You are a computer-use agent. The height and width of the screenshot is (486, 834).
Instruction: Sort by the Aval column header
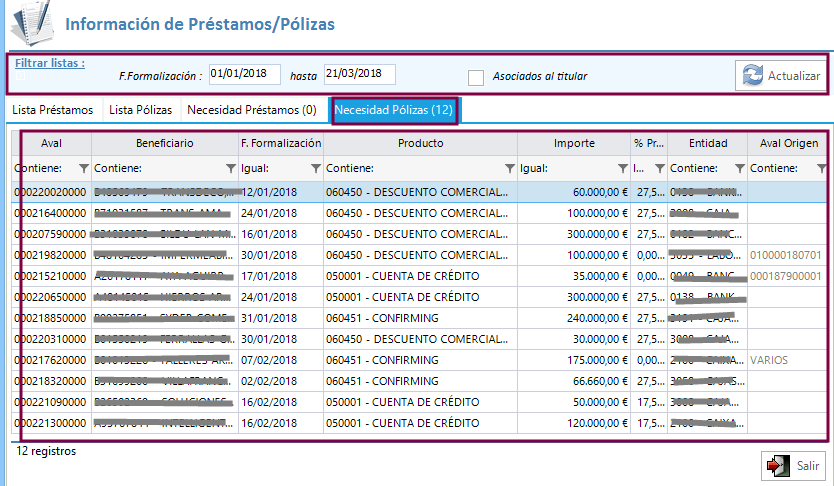tap(51, 143)
